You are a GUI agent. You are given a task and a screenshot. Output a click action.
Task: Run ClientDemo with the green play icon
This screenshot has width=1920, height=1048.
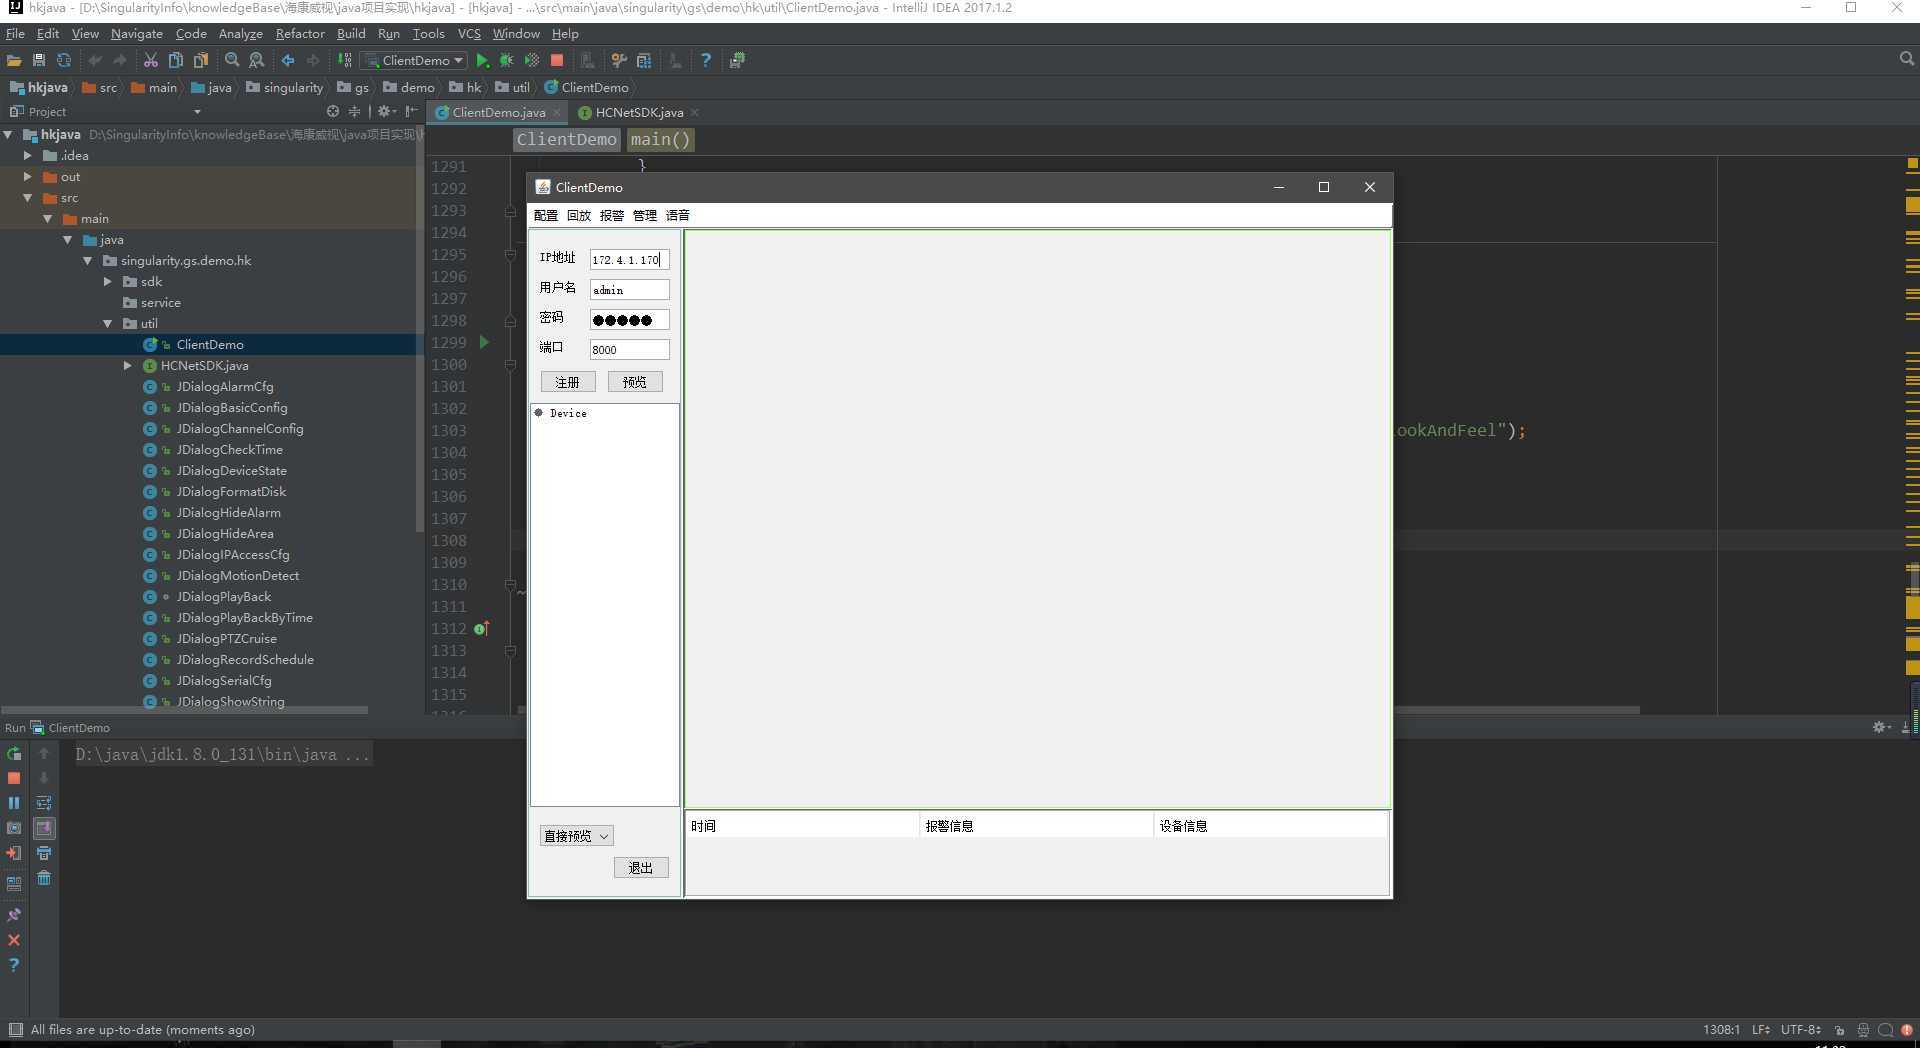coord(482,60)
